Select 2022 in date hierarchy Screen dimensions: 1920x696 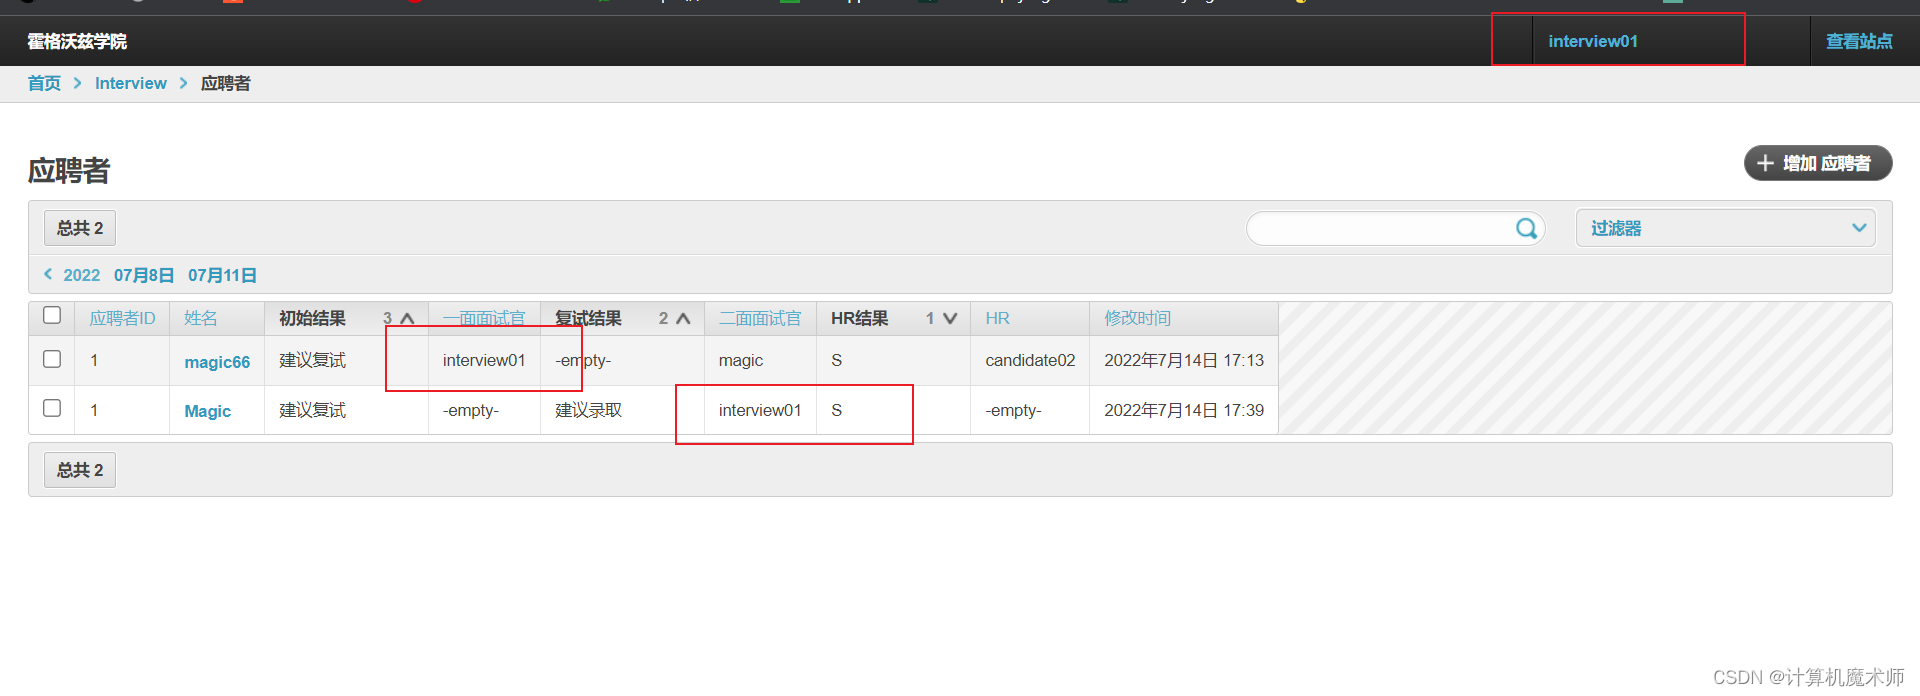click(82, 275)
